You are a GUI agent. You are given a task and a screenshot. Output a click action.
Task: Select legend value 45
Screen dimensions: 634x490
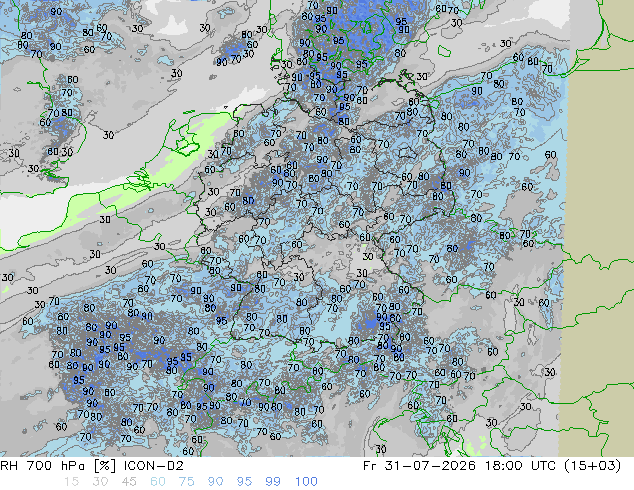129,482
